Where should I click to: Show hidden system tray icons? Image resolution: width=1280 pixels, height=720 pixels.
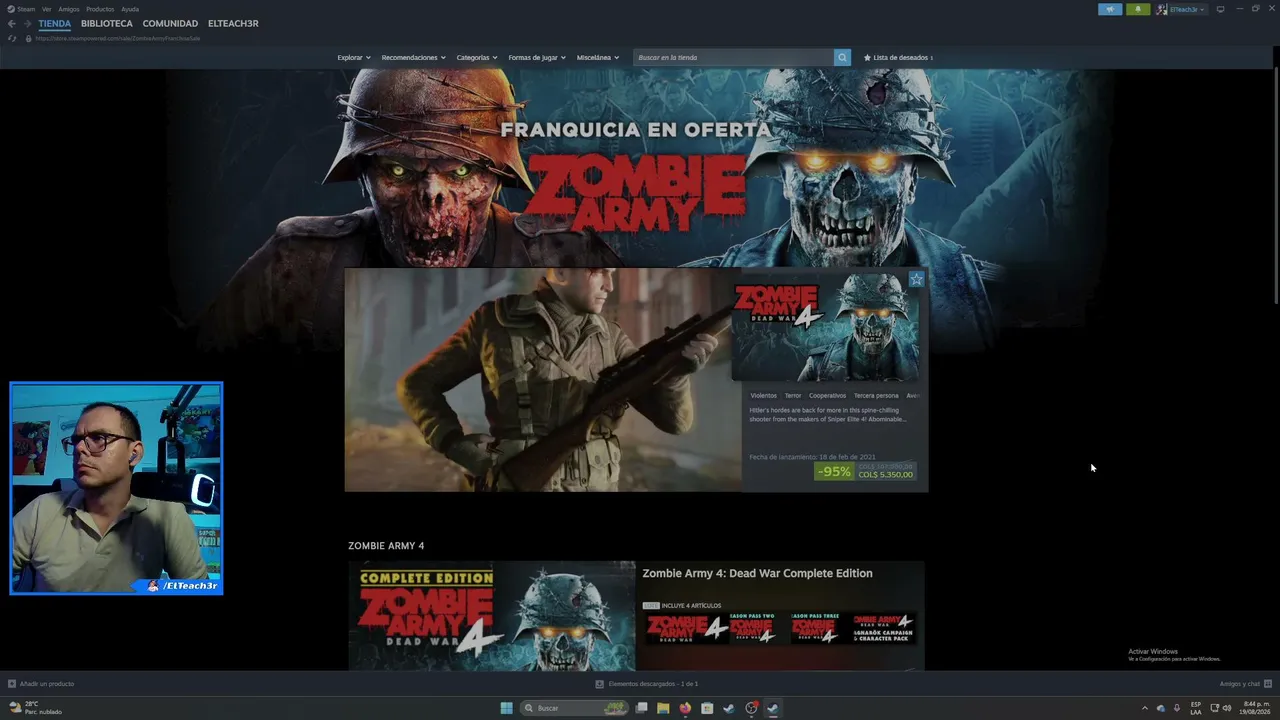1145,708
